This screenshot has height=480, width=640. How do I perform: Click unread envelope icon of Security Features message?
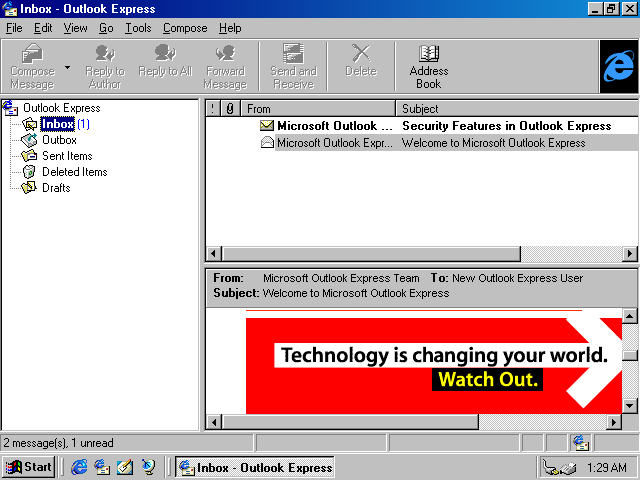267,125
